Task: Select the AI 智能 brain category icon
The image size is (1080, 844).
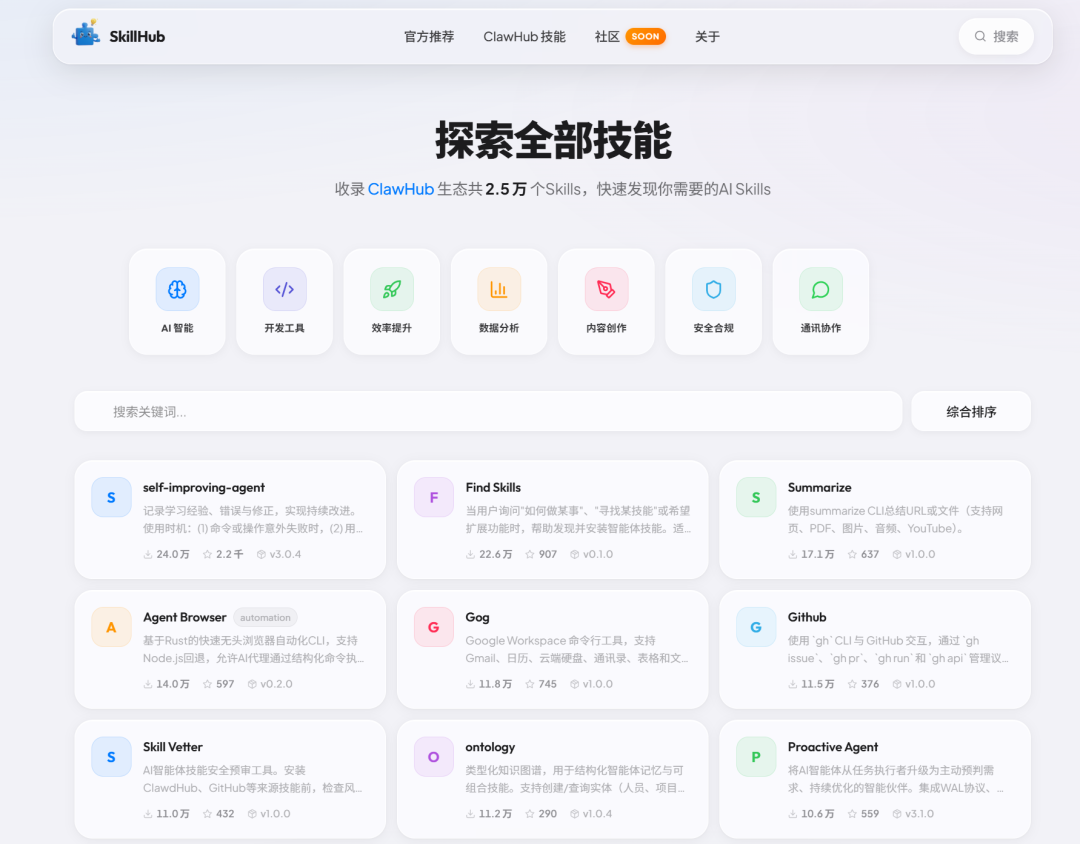Action: coord(177,289)
